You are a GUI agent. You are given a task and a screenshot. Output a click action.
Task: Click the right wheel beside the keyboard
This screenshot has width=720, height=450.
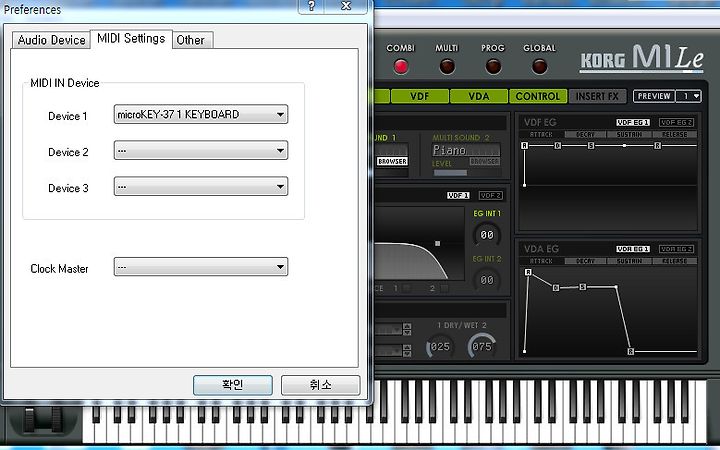(57, 420)
